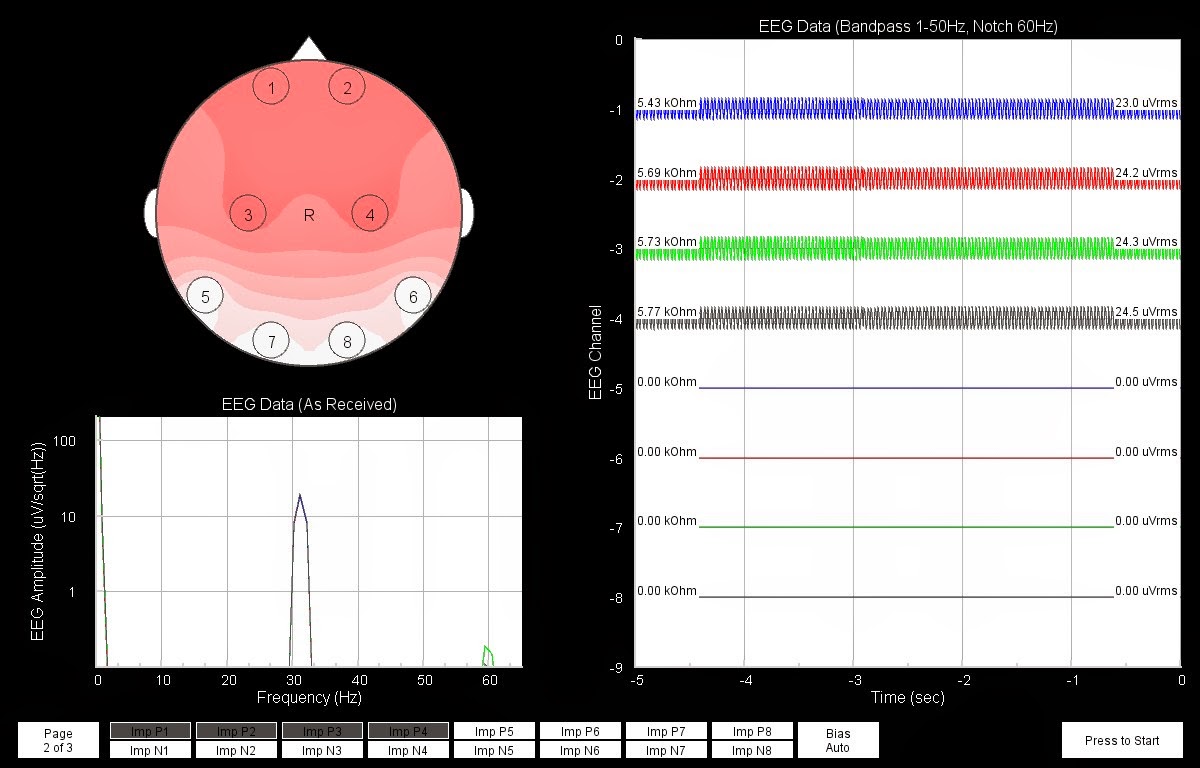The height and width of the screenshot is (768, 1200).
Task: Toggle the Imp N3 impedance check
Action: point(322,749)
